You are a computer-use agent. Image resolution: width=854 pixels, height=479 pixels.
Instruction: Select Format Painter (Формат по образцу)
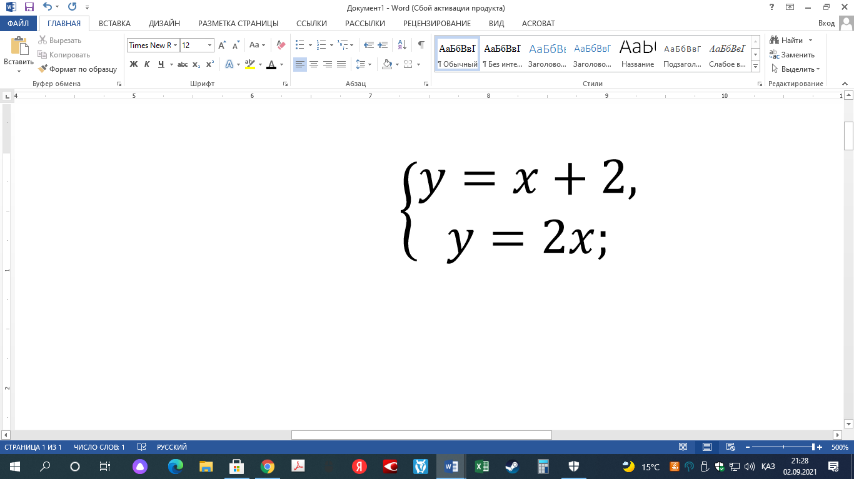coord(77,69)
